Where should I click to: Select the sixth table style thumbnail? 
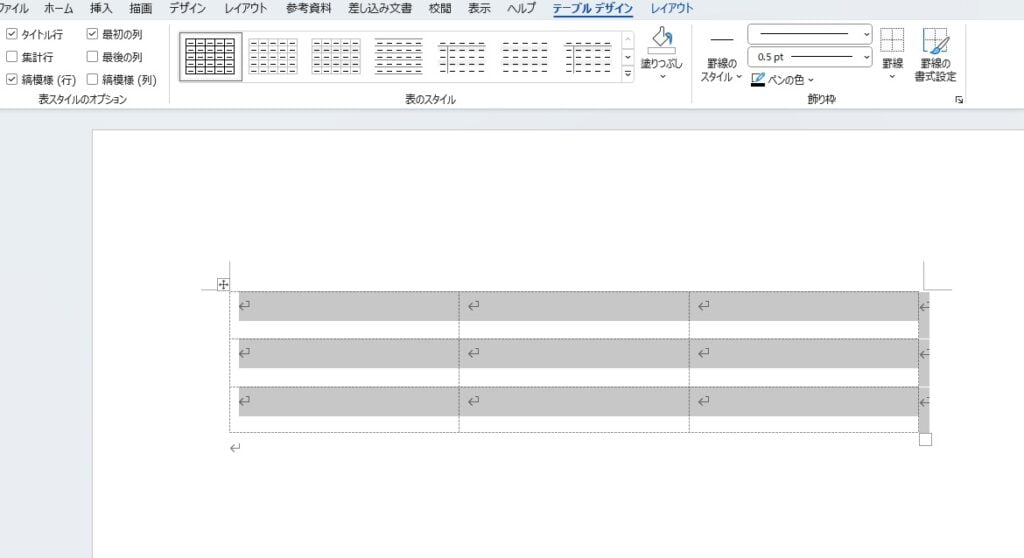[524, 57]
